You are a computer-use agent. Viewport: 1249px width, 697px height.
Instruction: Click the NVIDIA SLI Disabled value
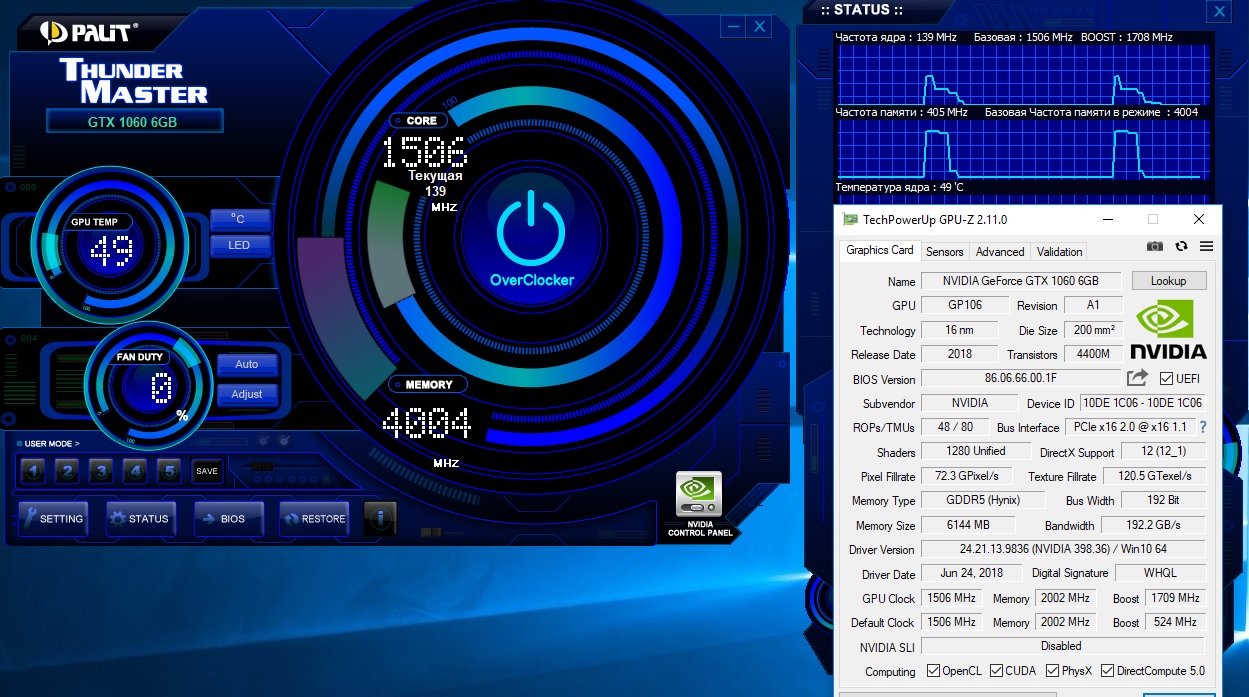pos(1063,646)
